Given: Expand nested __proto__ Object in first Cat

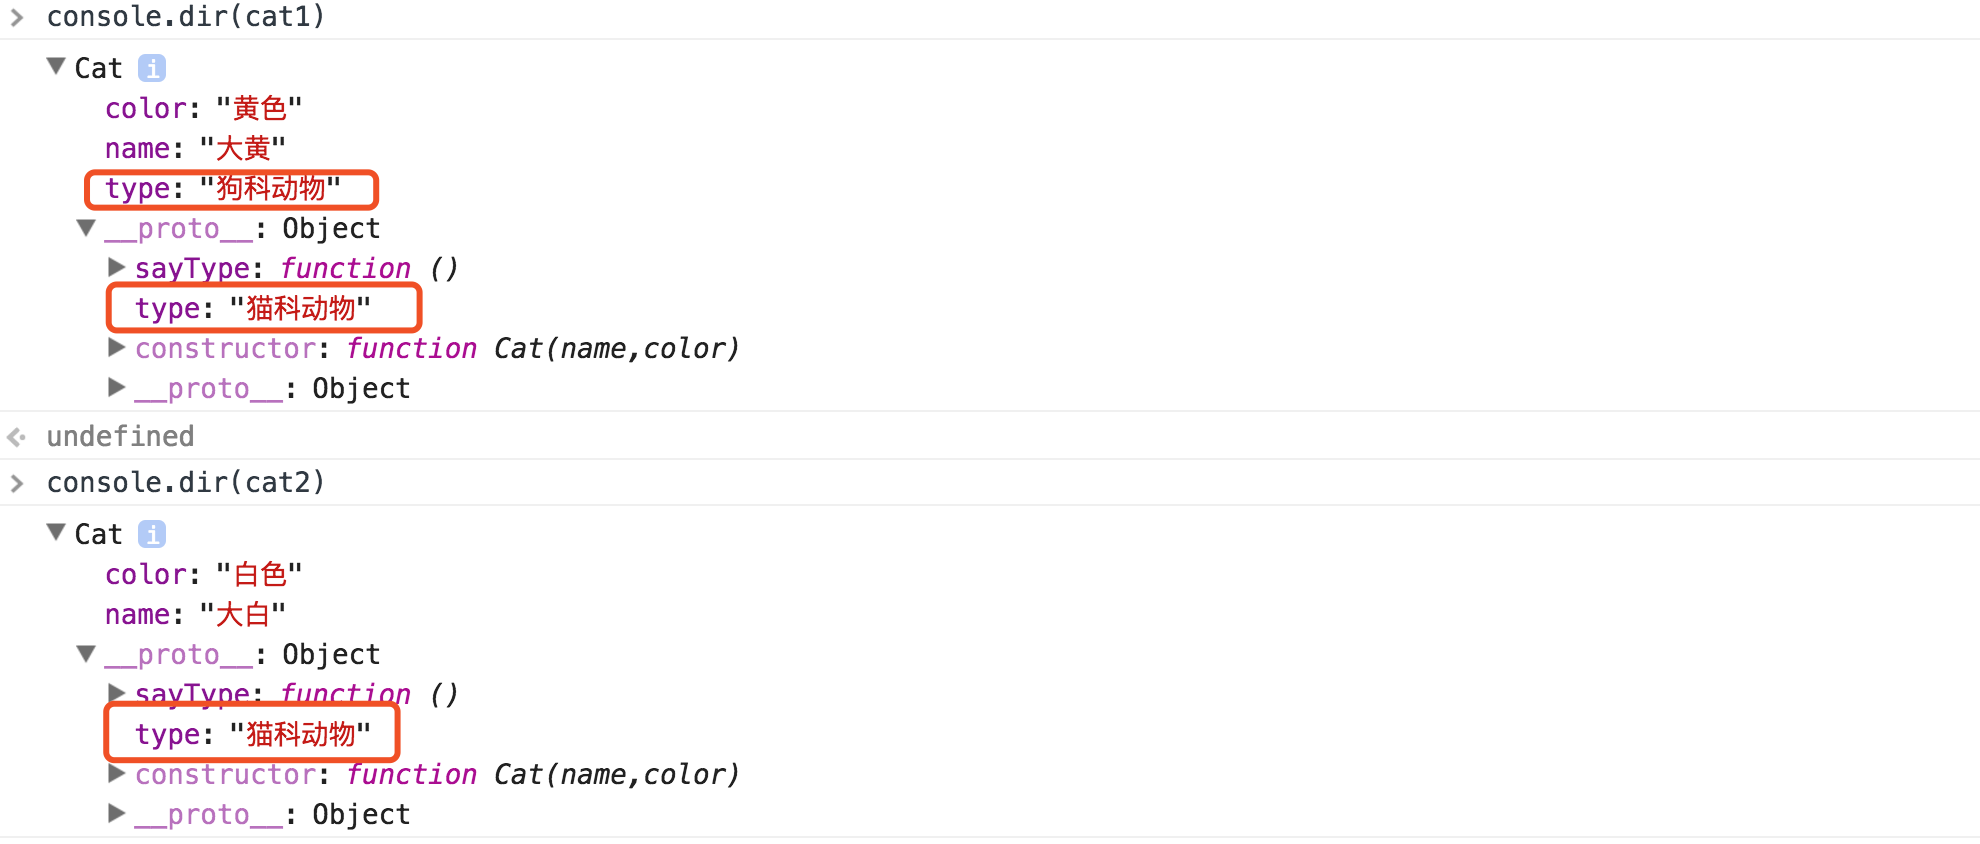Looking at the screenshot, I should pyautogui.click(x=117, y=388).
